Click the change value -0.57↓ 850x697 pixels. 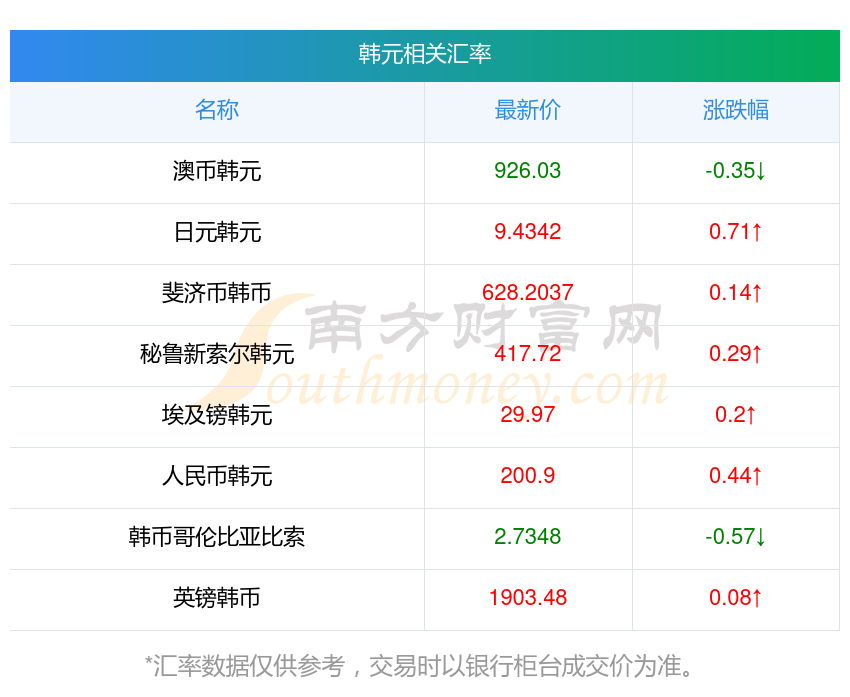(735, 537)
